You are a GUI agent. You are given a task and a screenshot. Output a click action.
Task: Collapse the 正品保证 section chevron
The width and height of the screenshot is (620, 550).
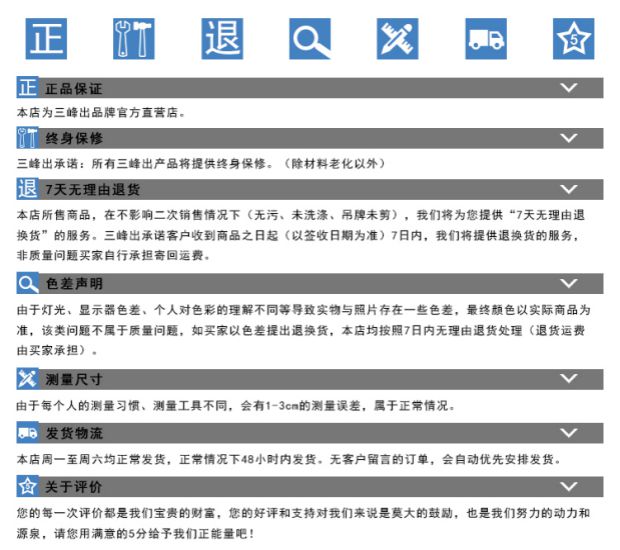[569, 87]
